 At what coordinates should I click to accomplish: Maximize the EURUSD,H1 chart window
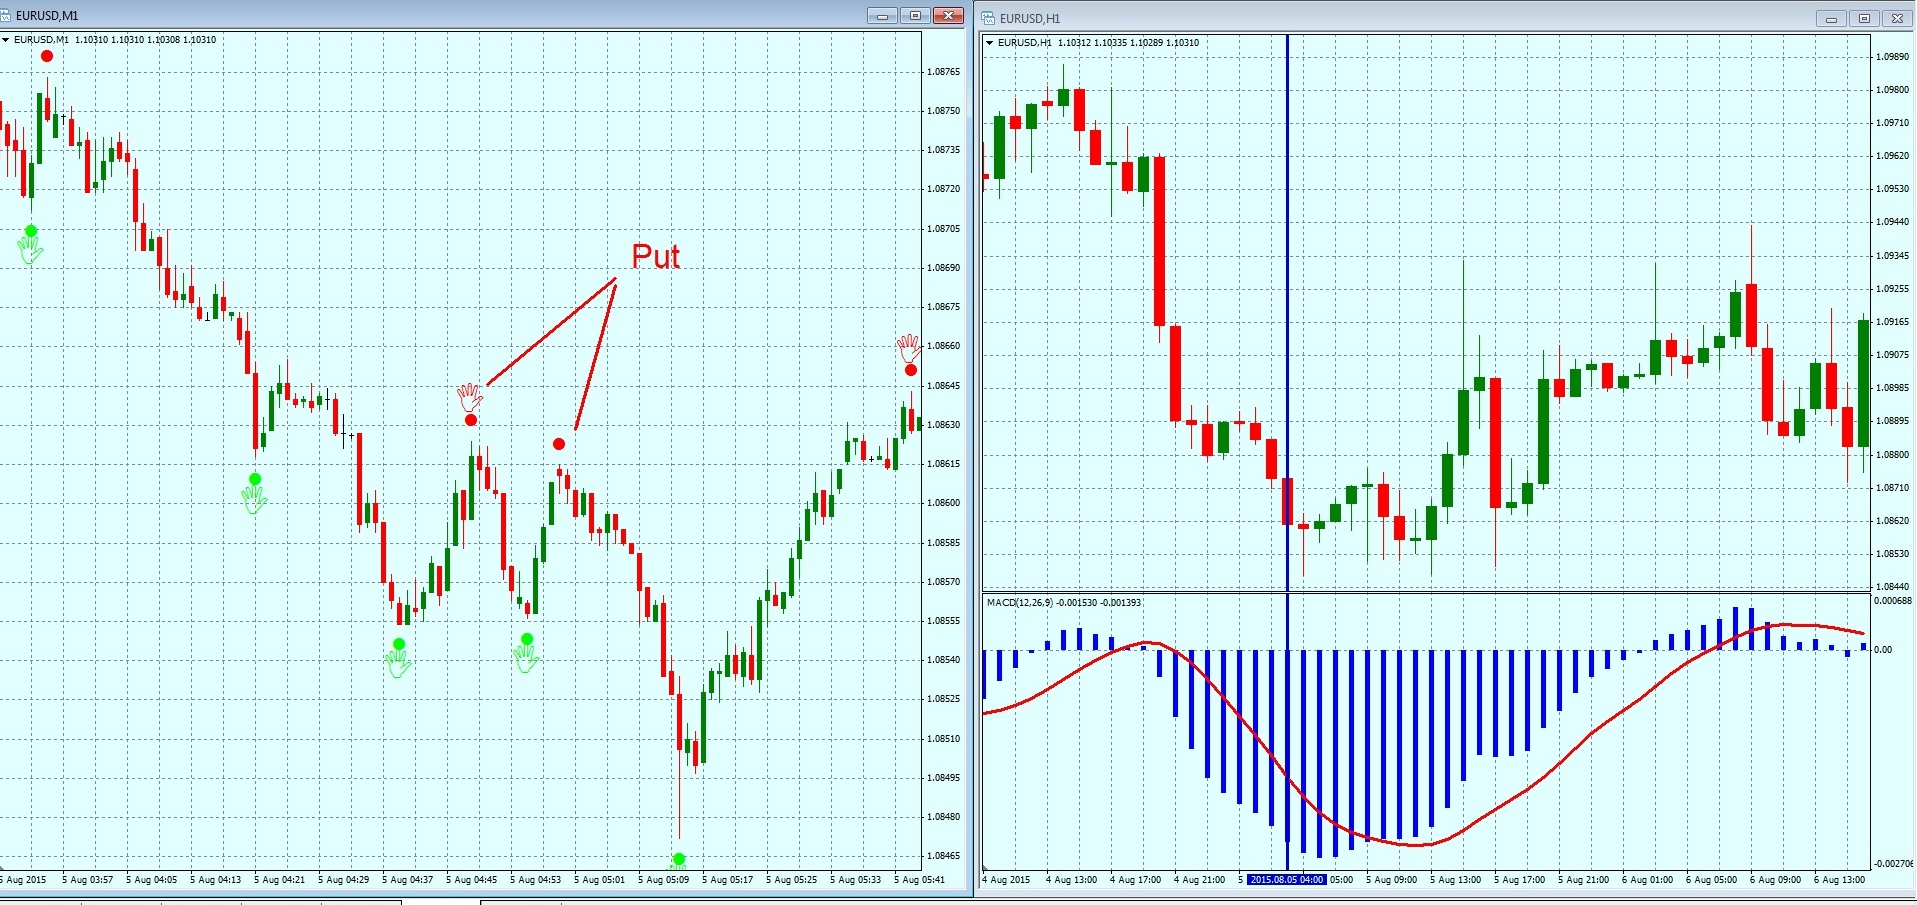[x=1864, y=18]
